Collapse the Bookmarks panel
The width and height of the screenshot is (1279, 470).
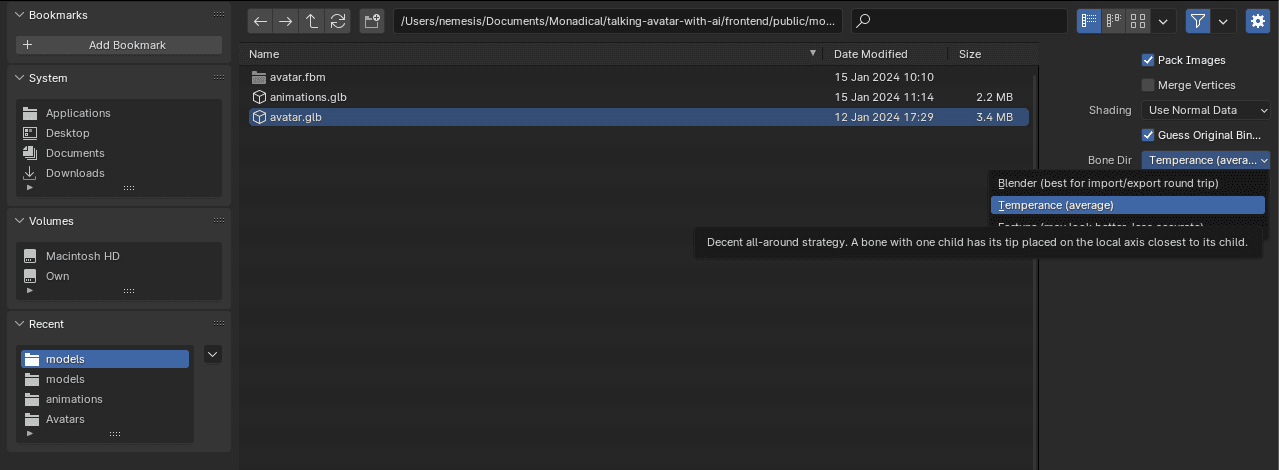click(x=19, y=15)
